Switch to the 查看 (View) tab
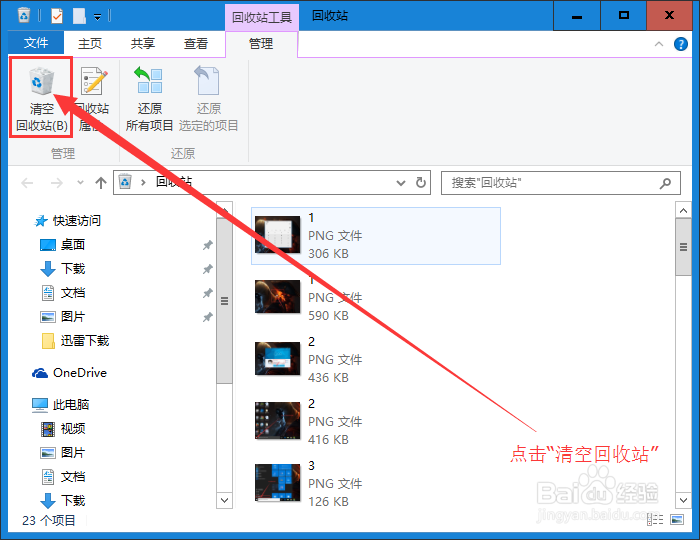The height and width of the screenshot is (540, 700). [196, 43]
